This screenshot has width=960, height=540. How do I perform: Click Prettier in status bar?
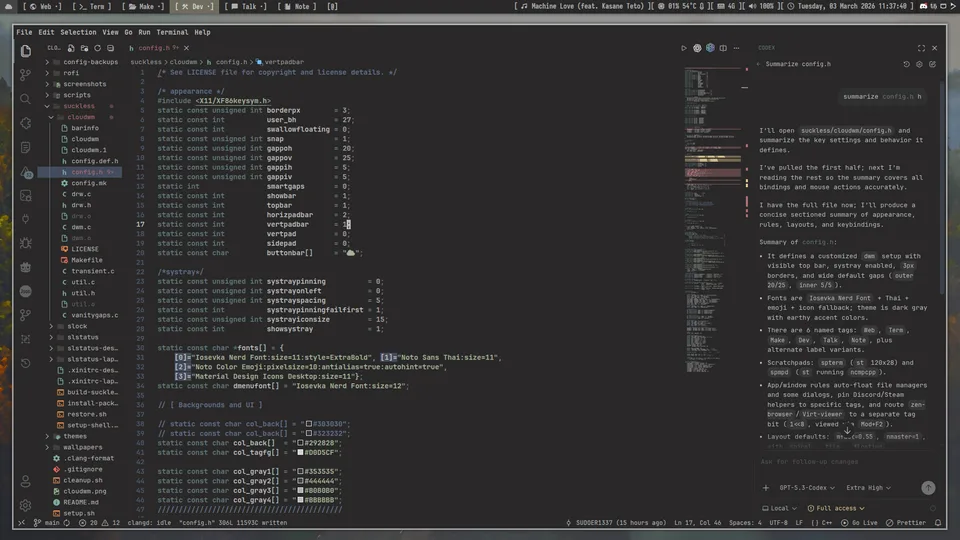pyautogui.click(x=906, y=523)
